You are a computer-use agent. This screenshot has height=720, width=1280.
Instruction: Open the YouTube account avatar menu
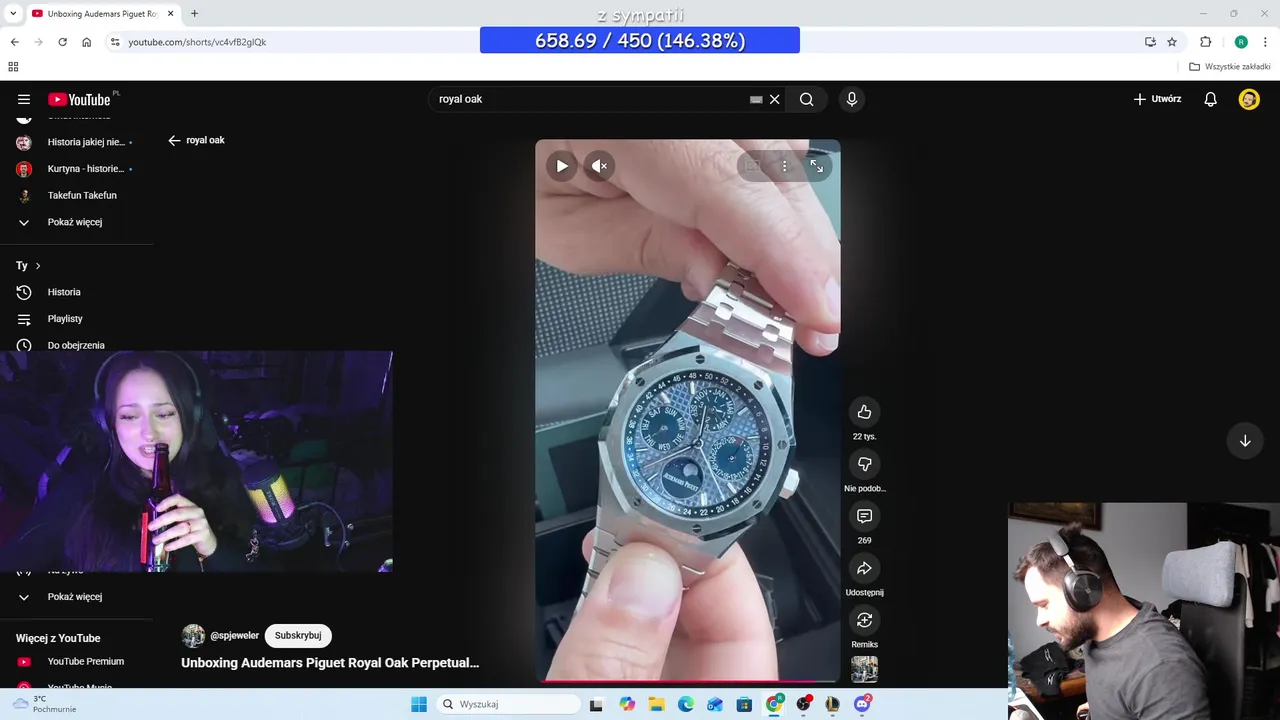click(x=1249, y=99)
